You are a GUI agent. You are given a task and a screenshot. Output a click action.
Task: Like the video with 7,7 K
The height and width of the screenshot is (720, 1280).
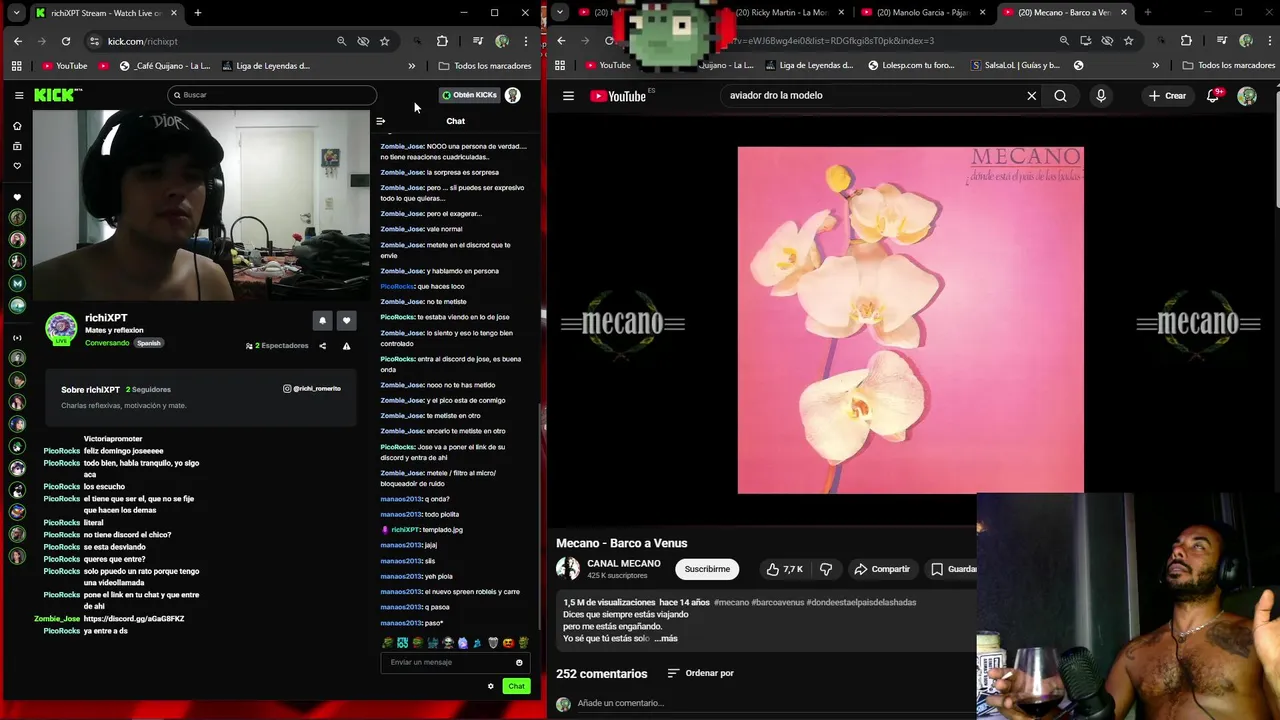[x=785, y=569]
